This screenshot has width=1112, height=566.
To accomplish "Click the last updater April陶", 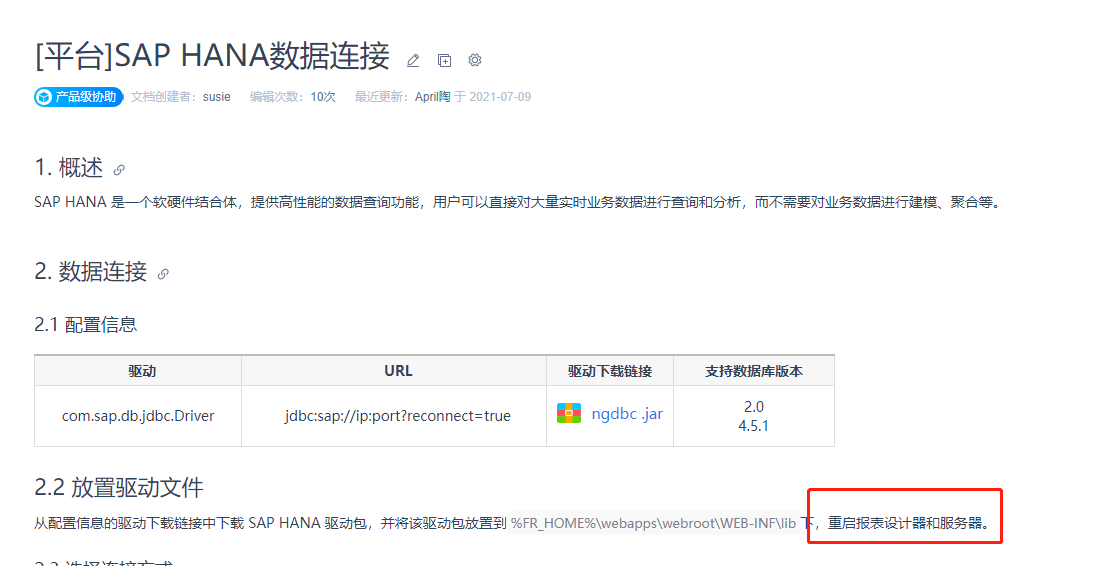I will [433, 97].
